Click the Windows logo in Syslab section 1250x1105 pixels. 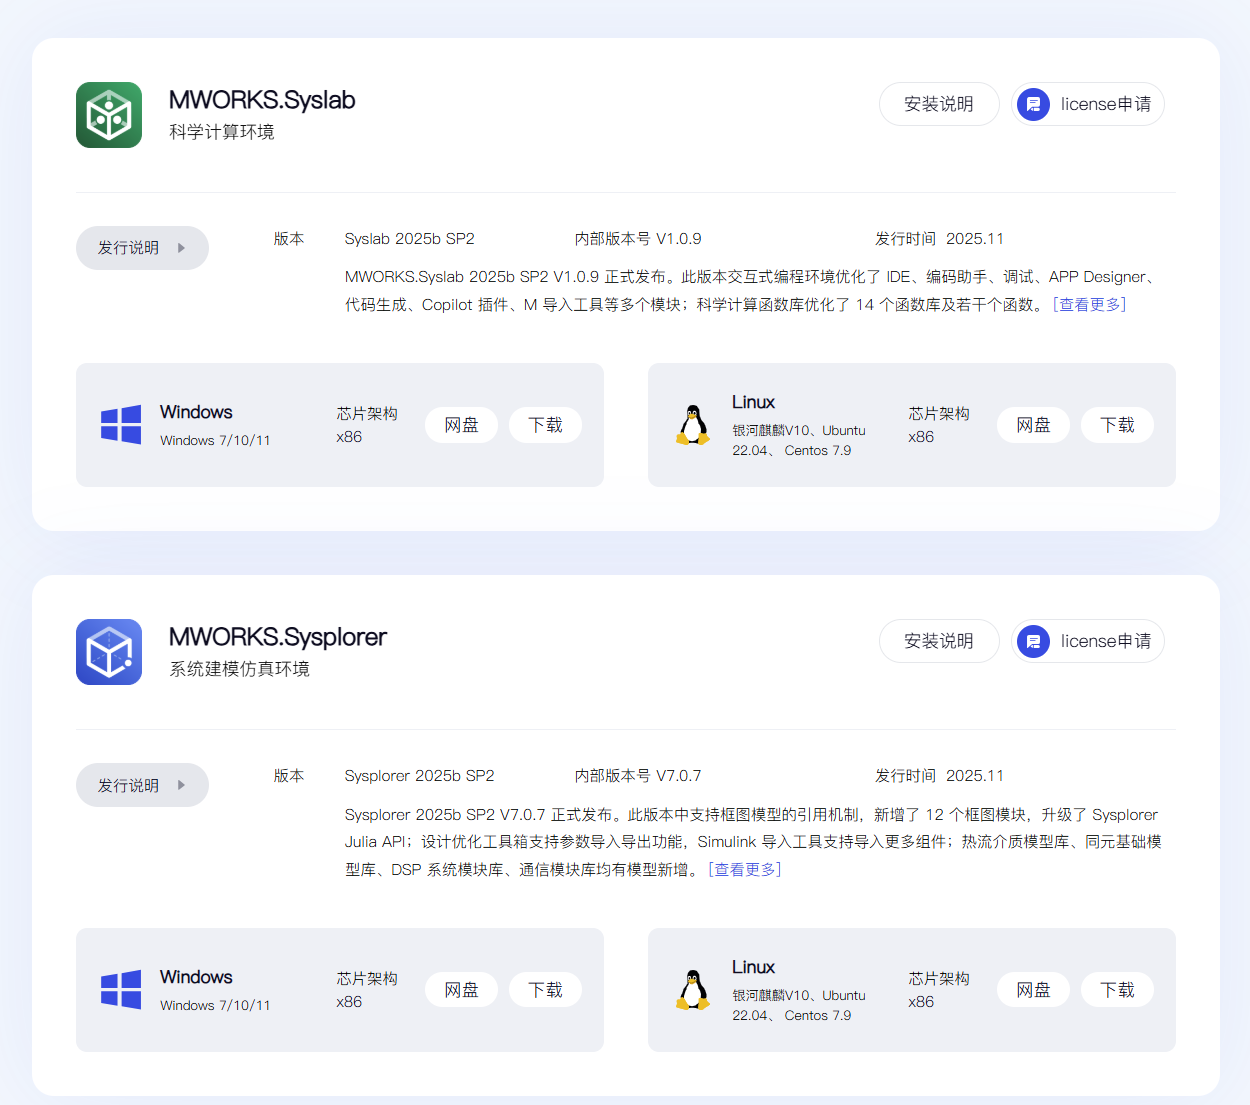pos(121,425)
